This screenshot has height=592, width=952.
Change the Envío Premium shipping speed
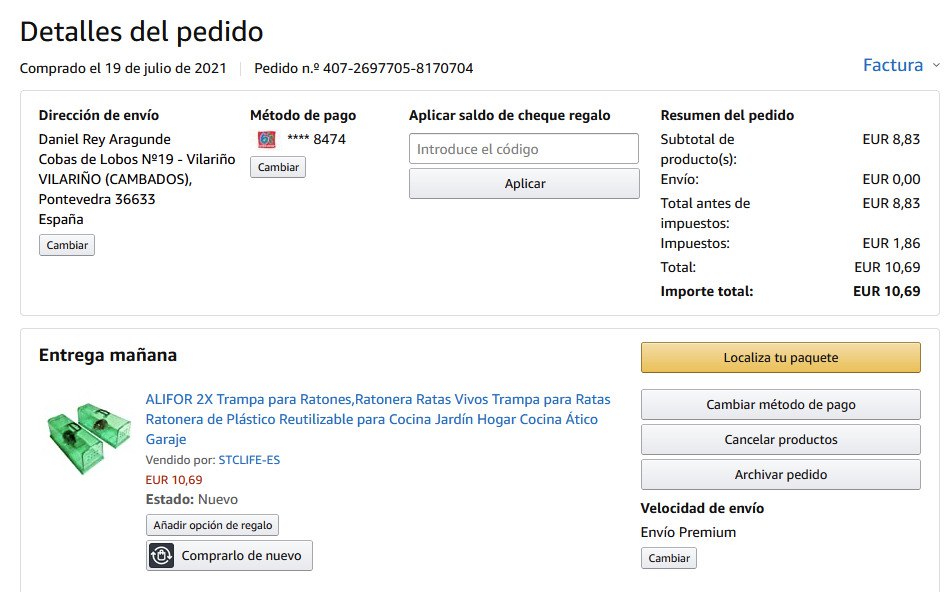click(668, 558)
